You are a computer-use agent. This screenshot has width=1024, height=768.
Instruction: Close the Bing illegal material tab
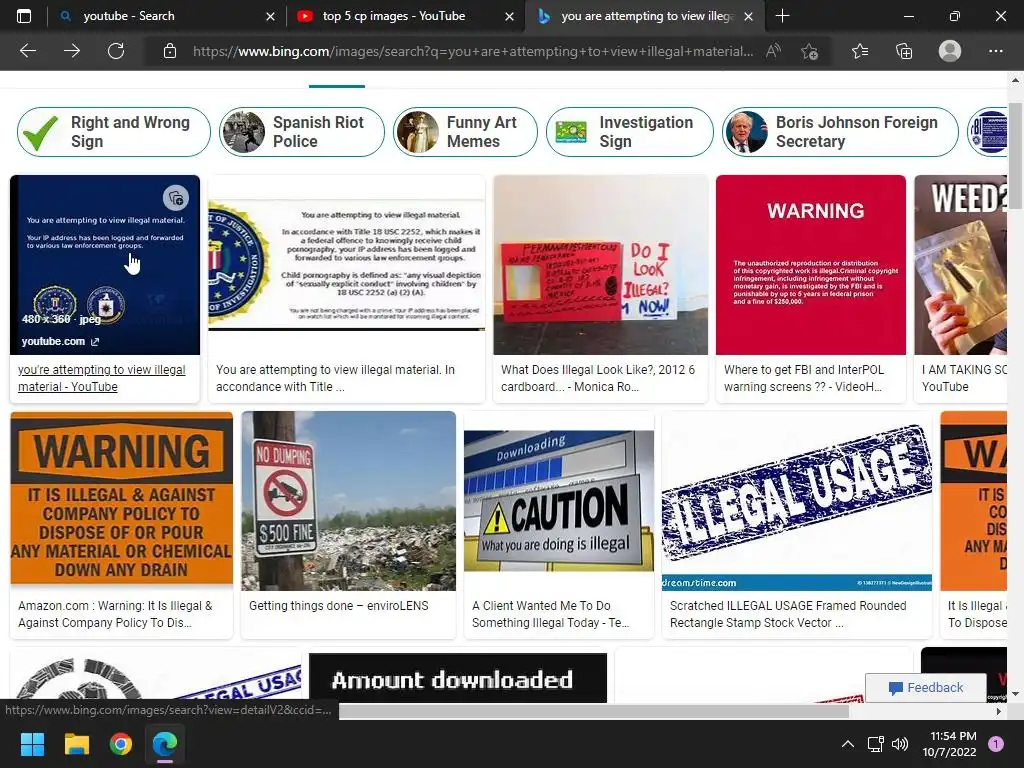(x=748, y=17)
